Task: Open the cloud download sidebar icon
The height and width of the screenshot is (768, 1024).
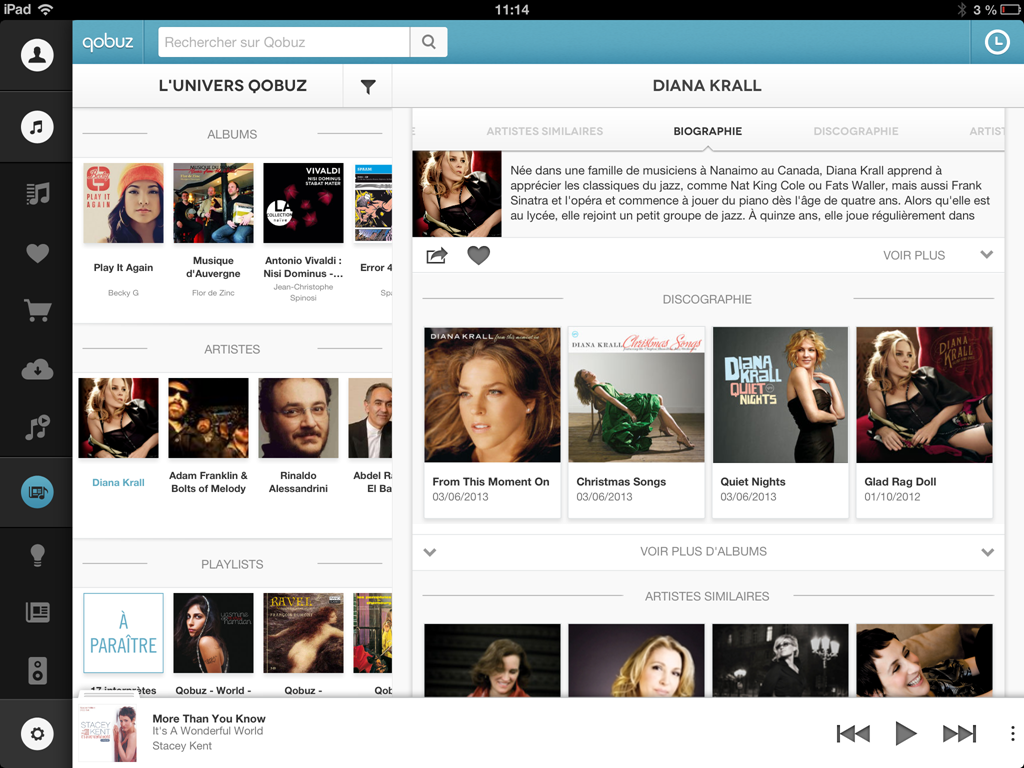Action: [x=37, y=370]
